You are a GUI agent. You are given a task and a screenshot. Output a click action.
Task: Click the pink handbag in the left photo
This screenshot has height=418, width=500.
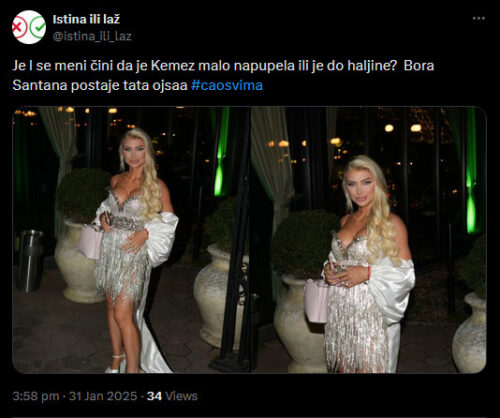tap(90, 242)
